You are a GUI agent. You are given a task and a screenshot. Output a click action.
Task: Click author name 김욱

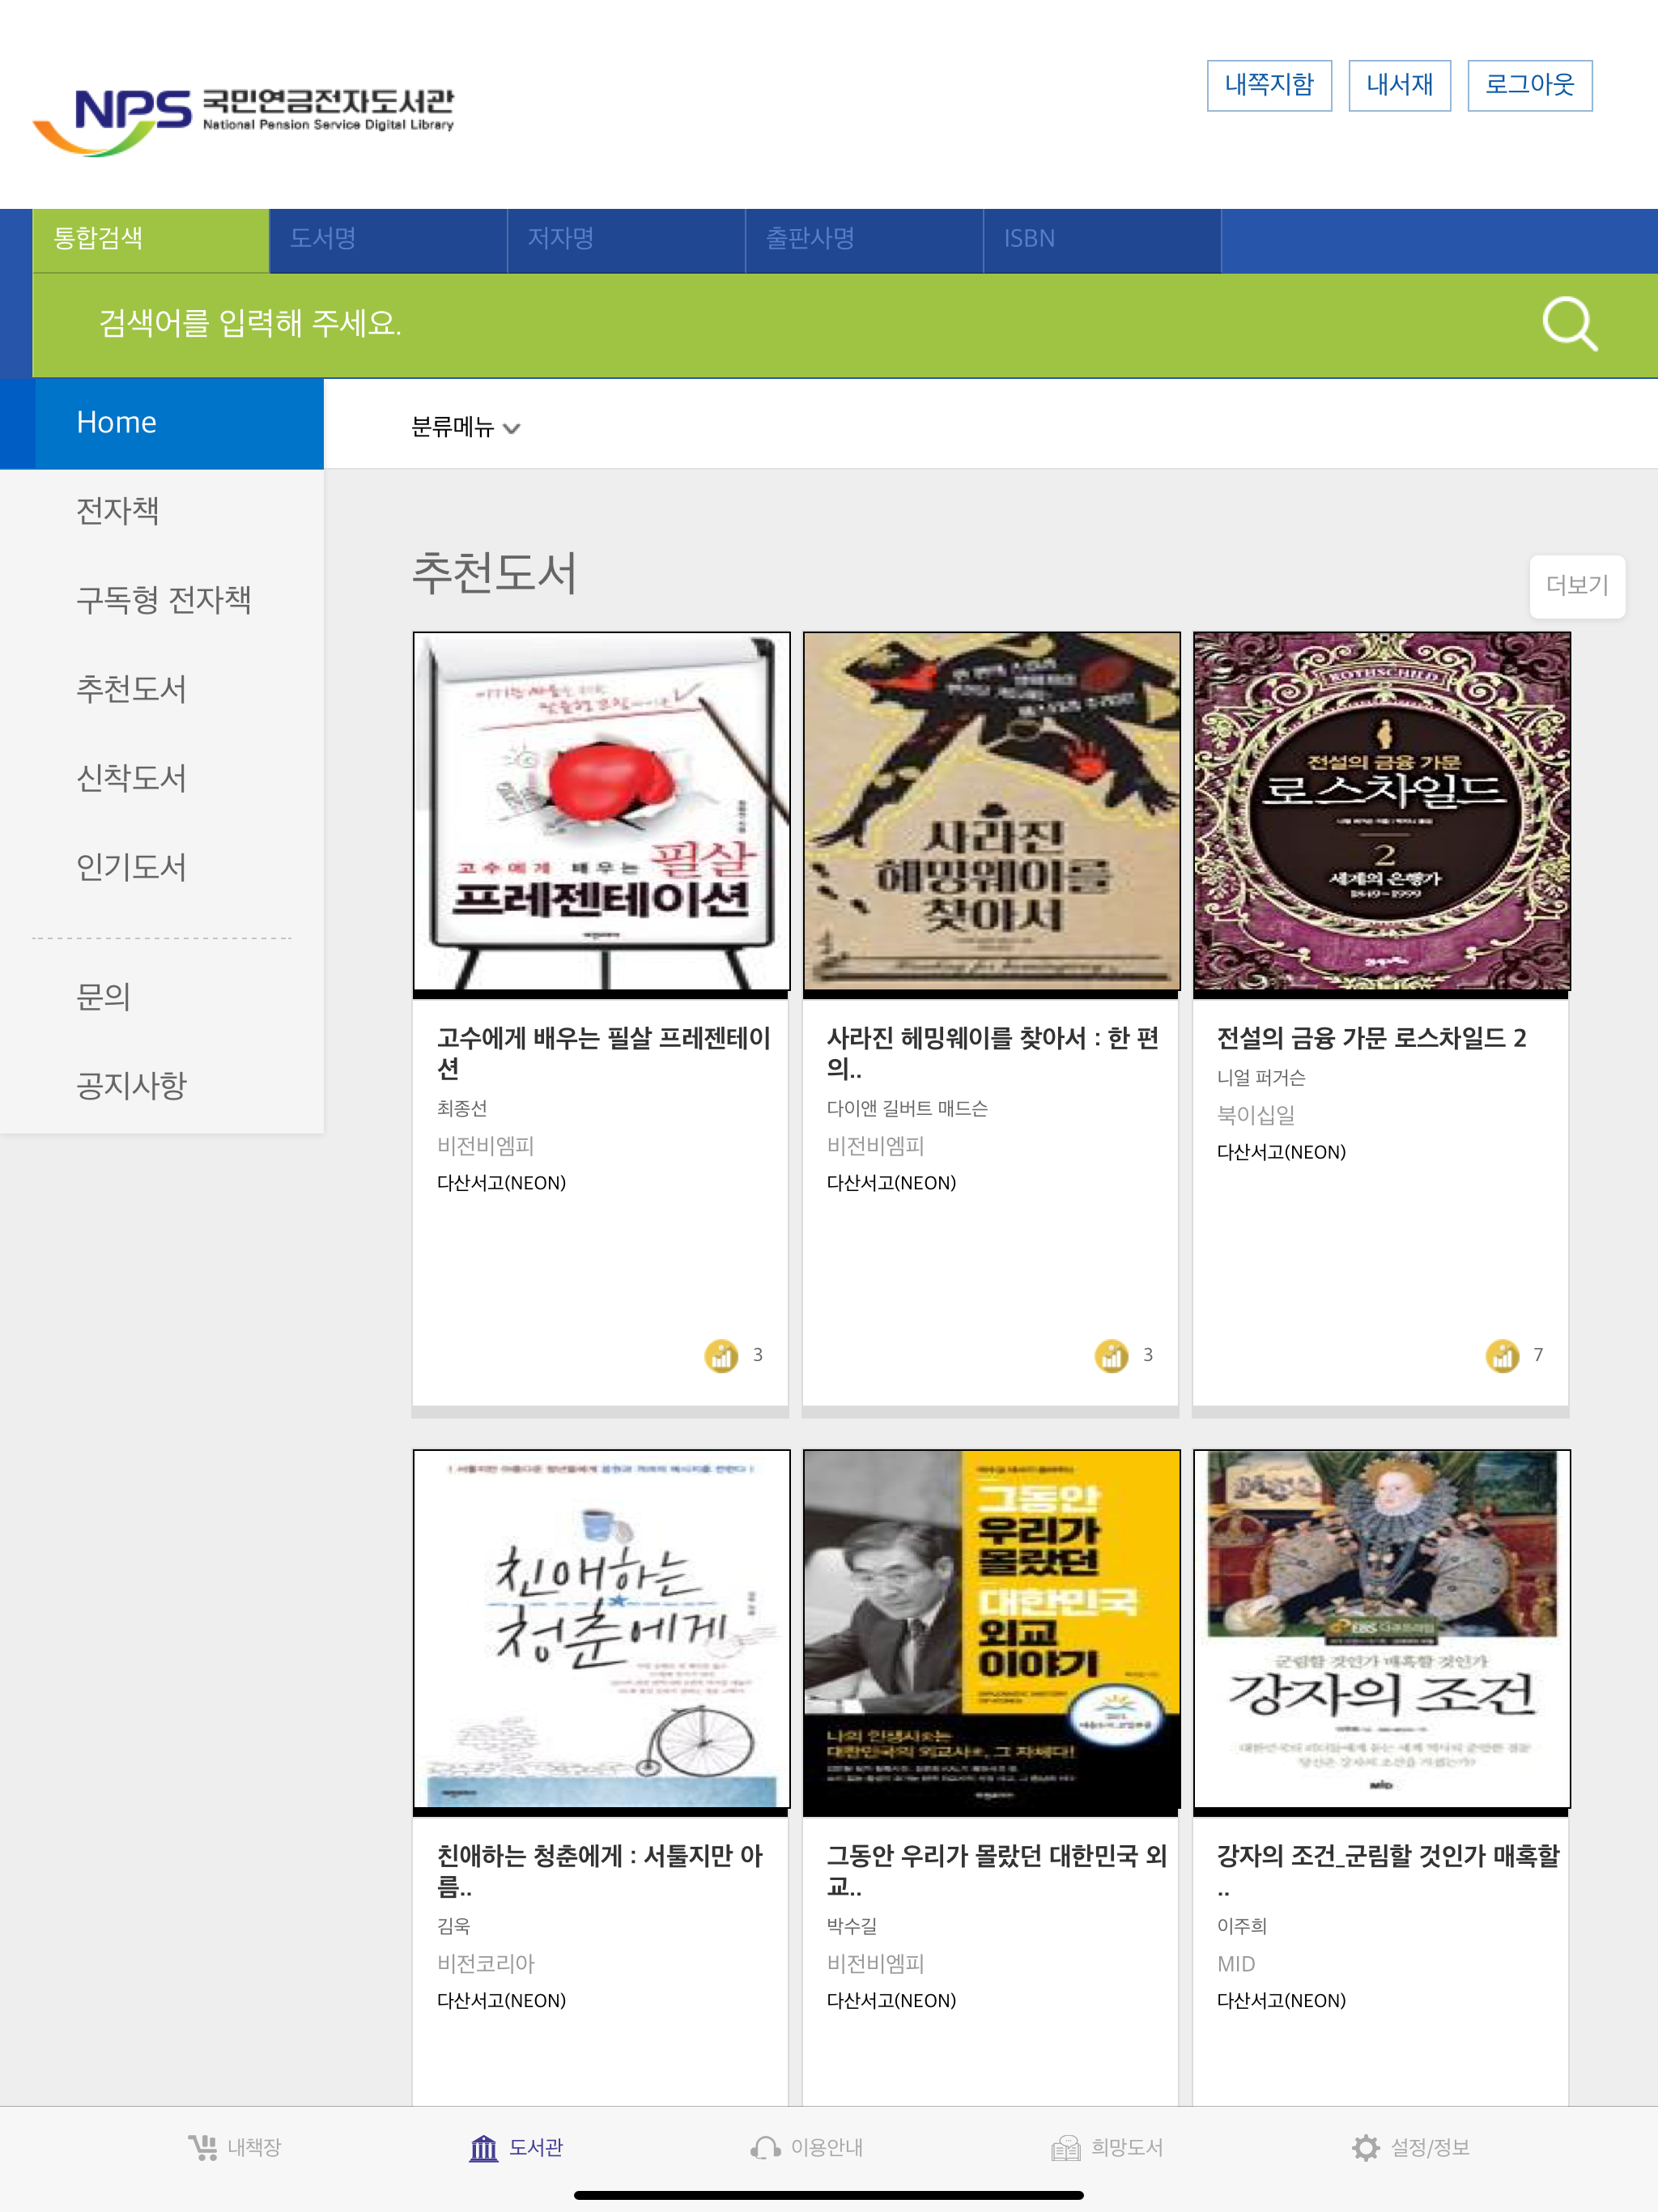(x=453, y=1926)
